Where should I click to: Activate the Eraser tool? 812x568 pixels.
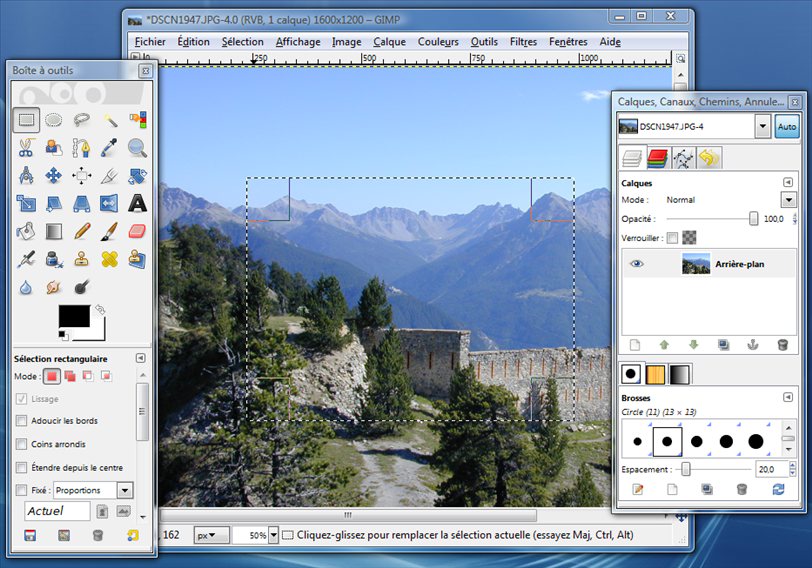click(x=137, y=232)
